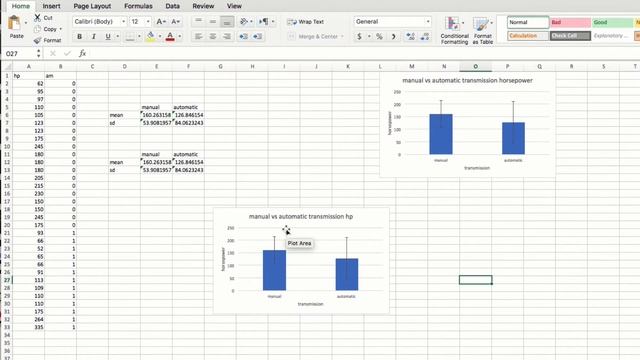Expand the Copy options arrow
The height and width of the screenshot is (360, 640).
[61, 29]
